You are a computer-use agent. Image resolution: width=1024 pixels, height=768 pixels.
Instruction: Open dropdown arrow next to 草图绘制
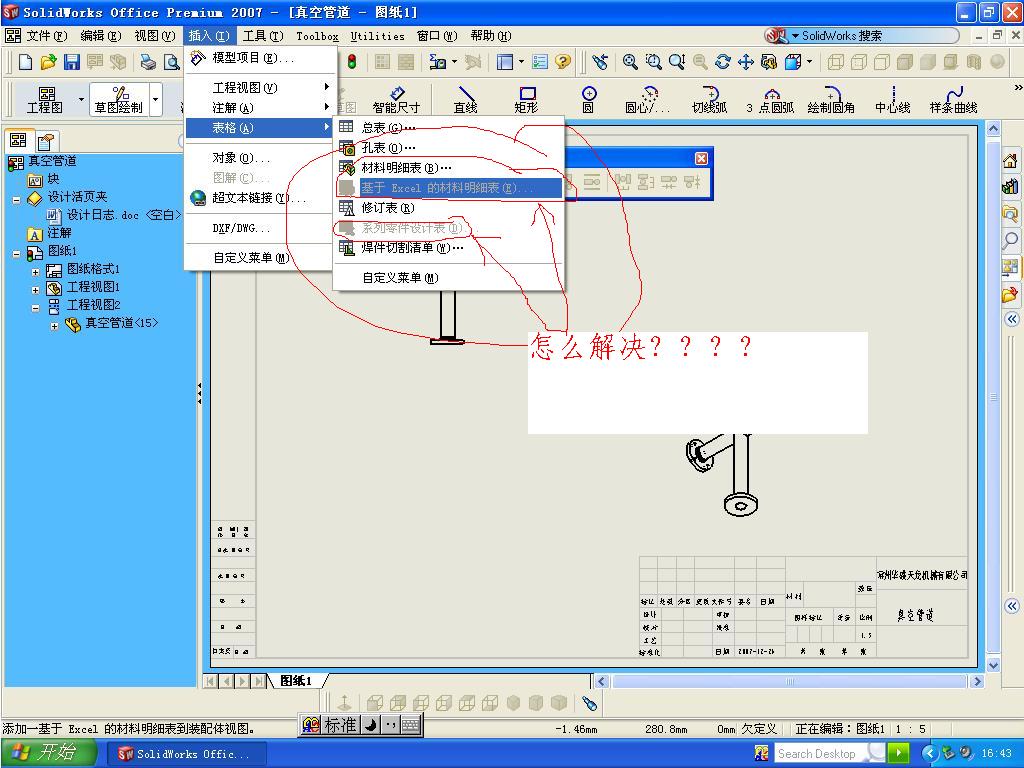pyautogui.click(x=155, y=100)
